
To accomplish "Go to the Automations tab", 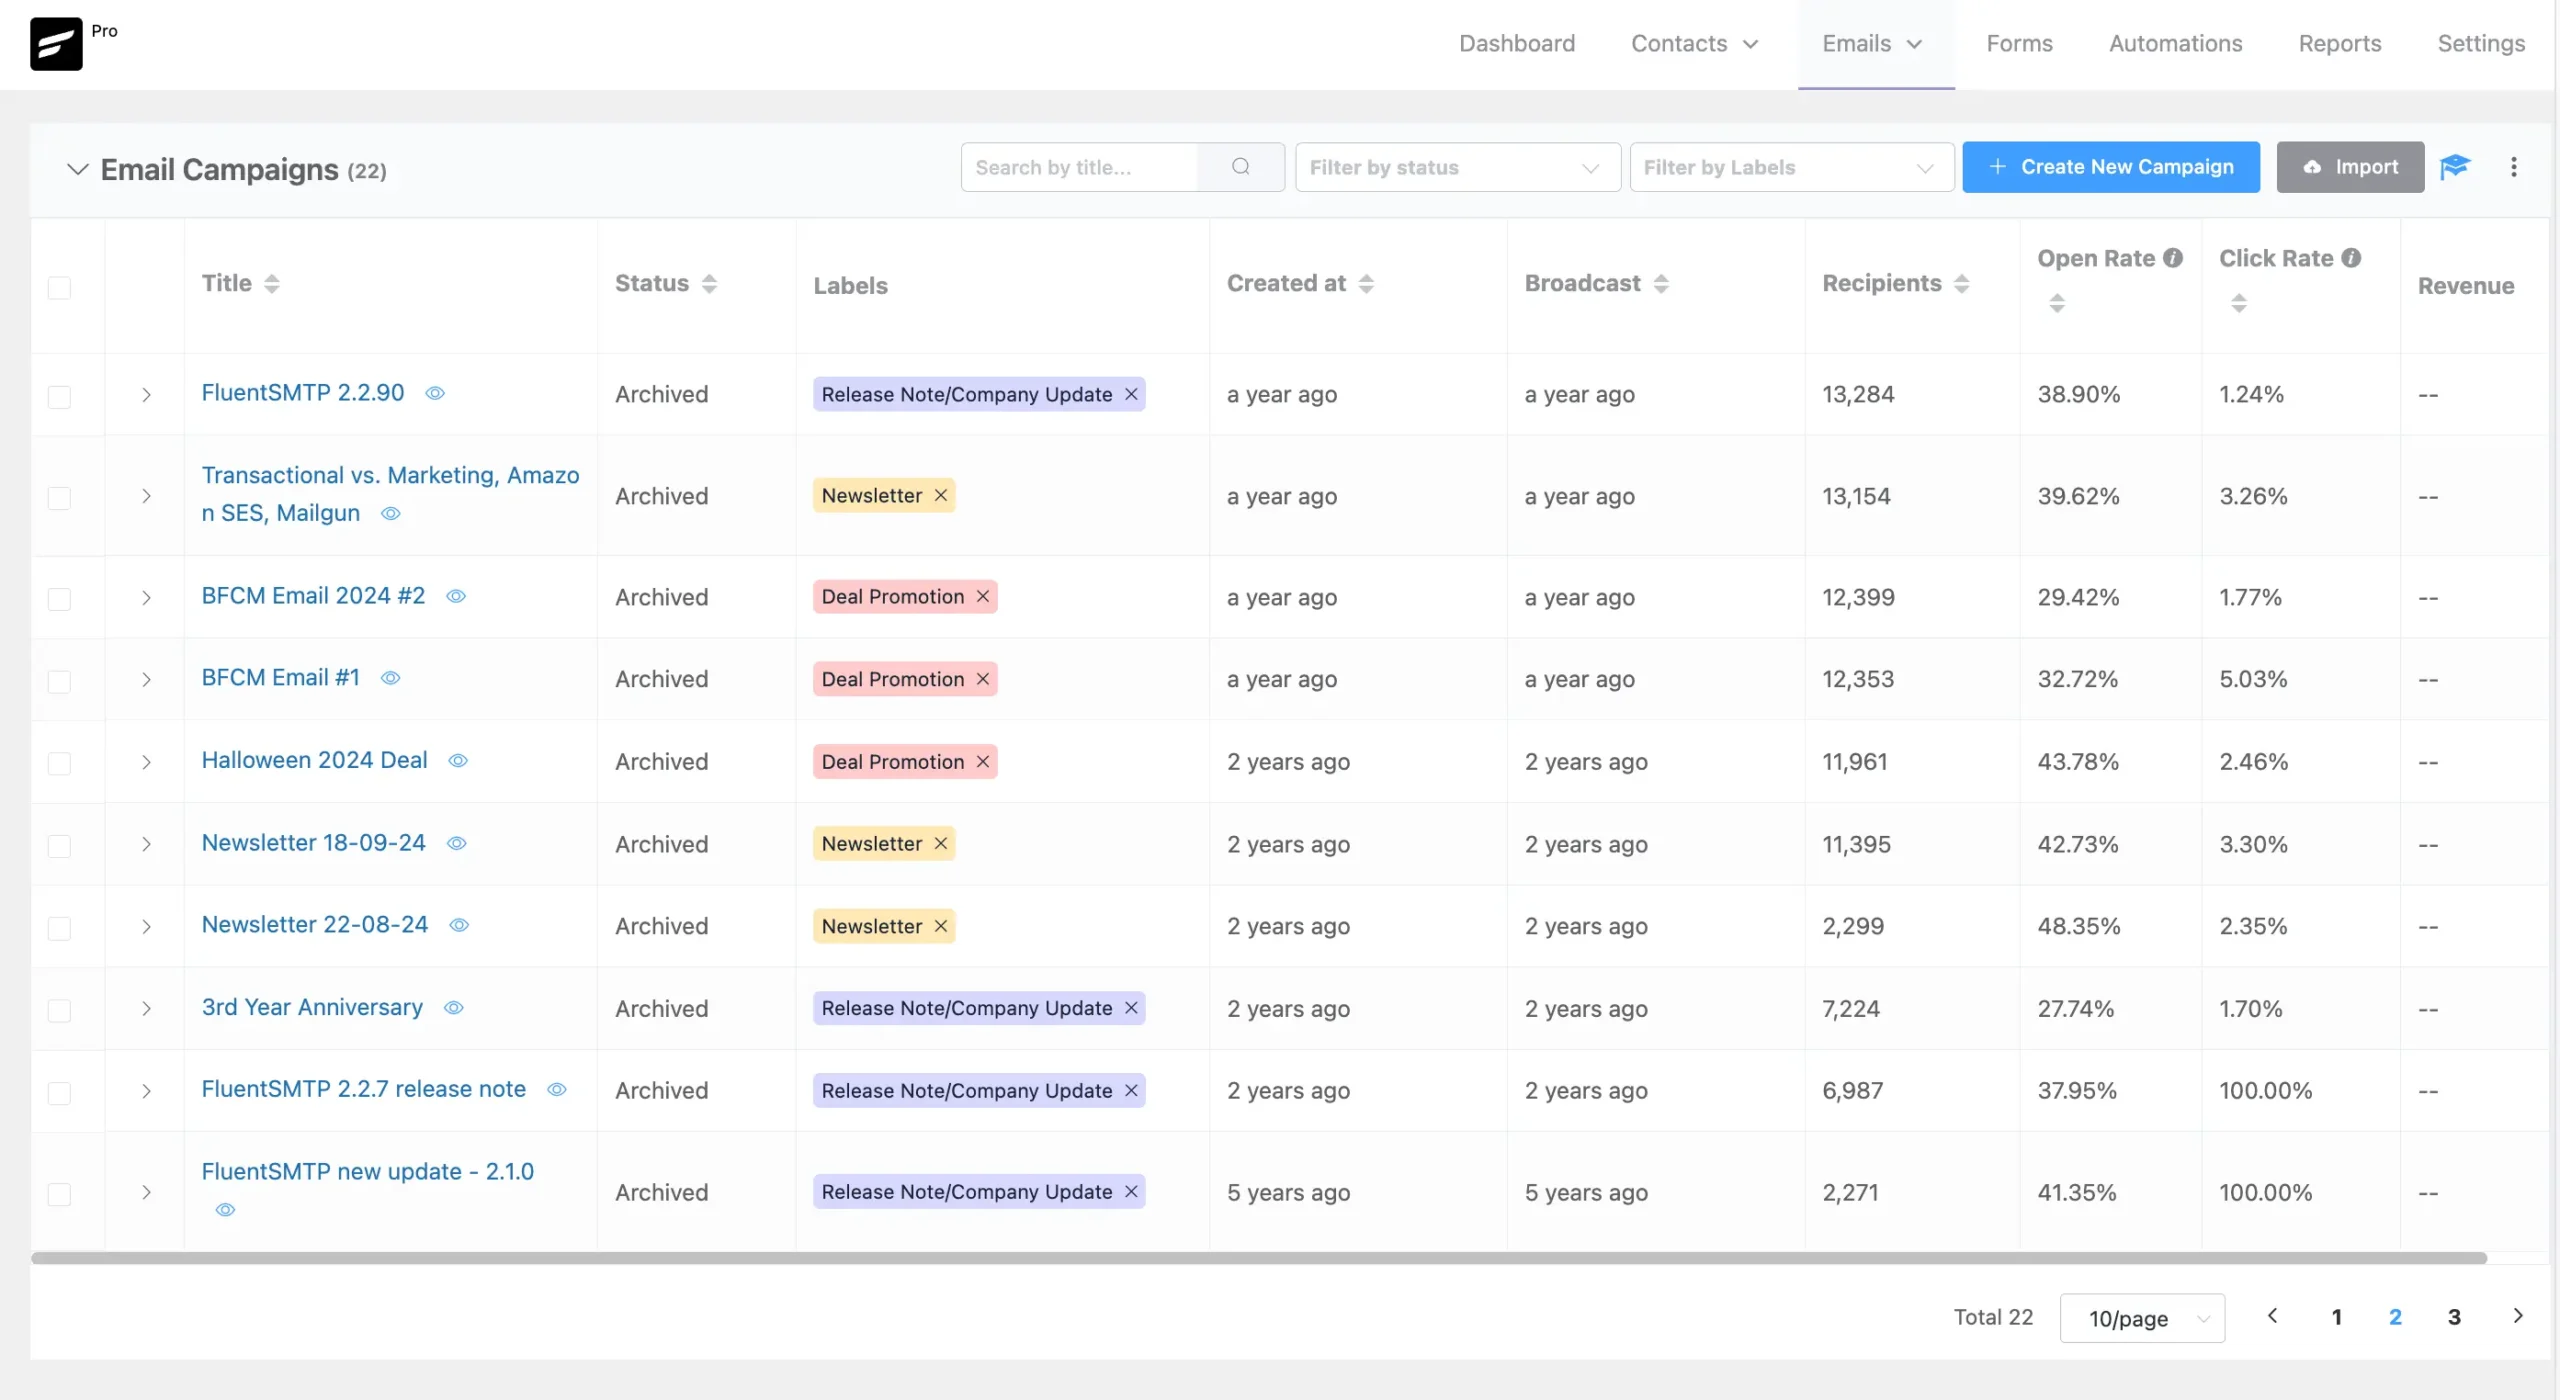I will [x=2176, y=44].
